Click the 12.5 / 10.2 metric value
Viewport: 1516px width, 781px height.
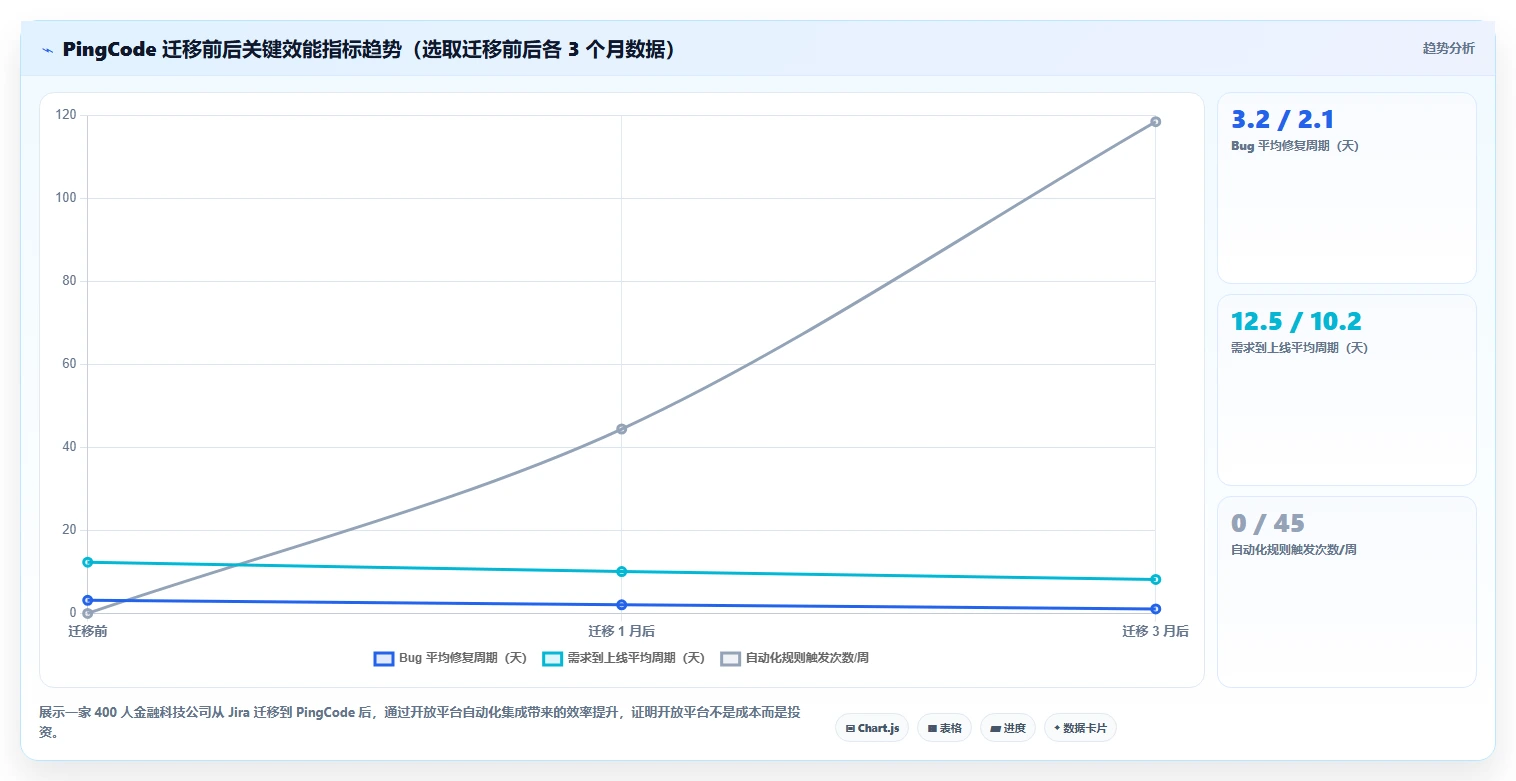(1296, 322)
